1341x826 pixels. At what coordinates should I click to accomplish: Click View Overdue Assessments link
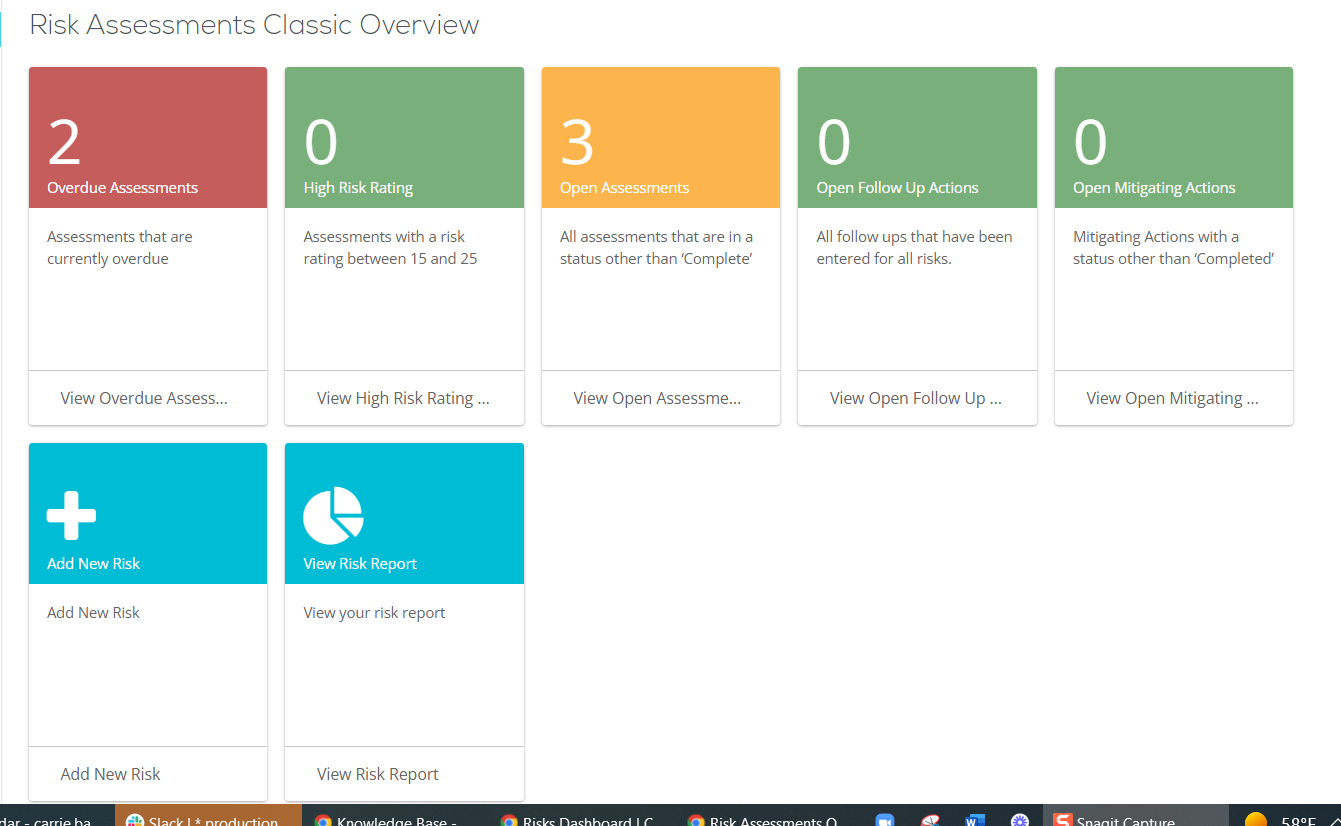(x=145, y=398)
